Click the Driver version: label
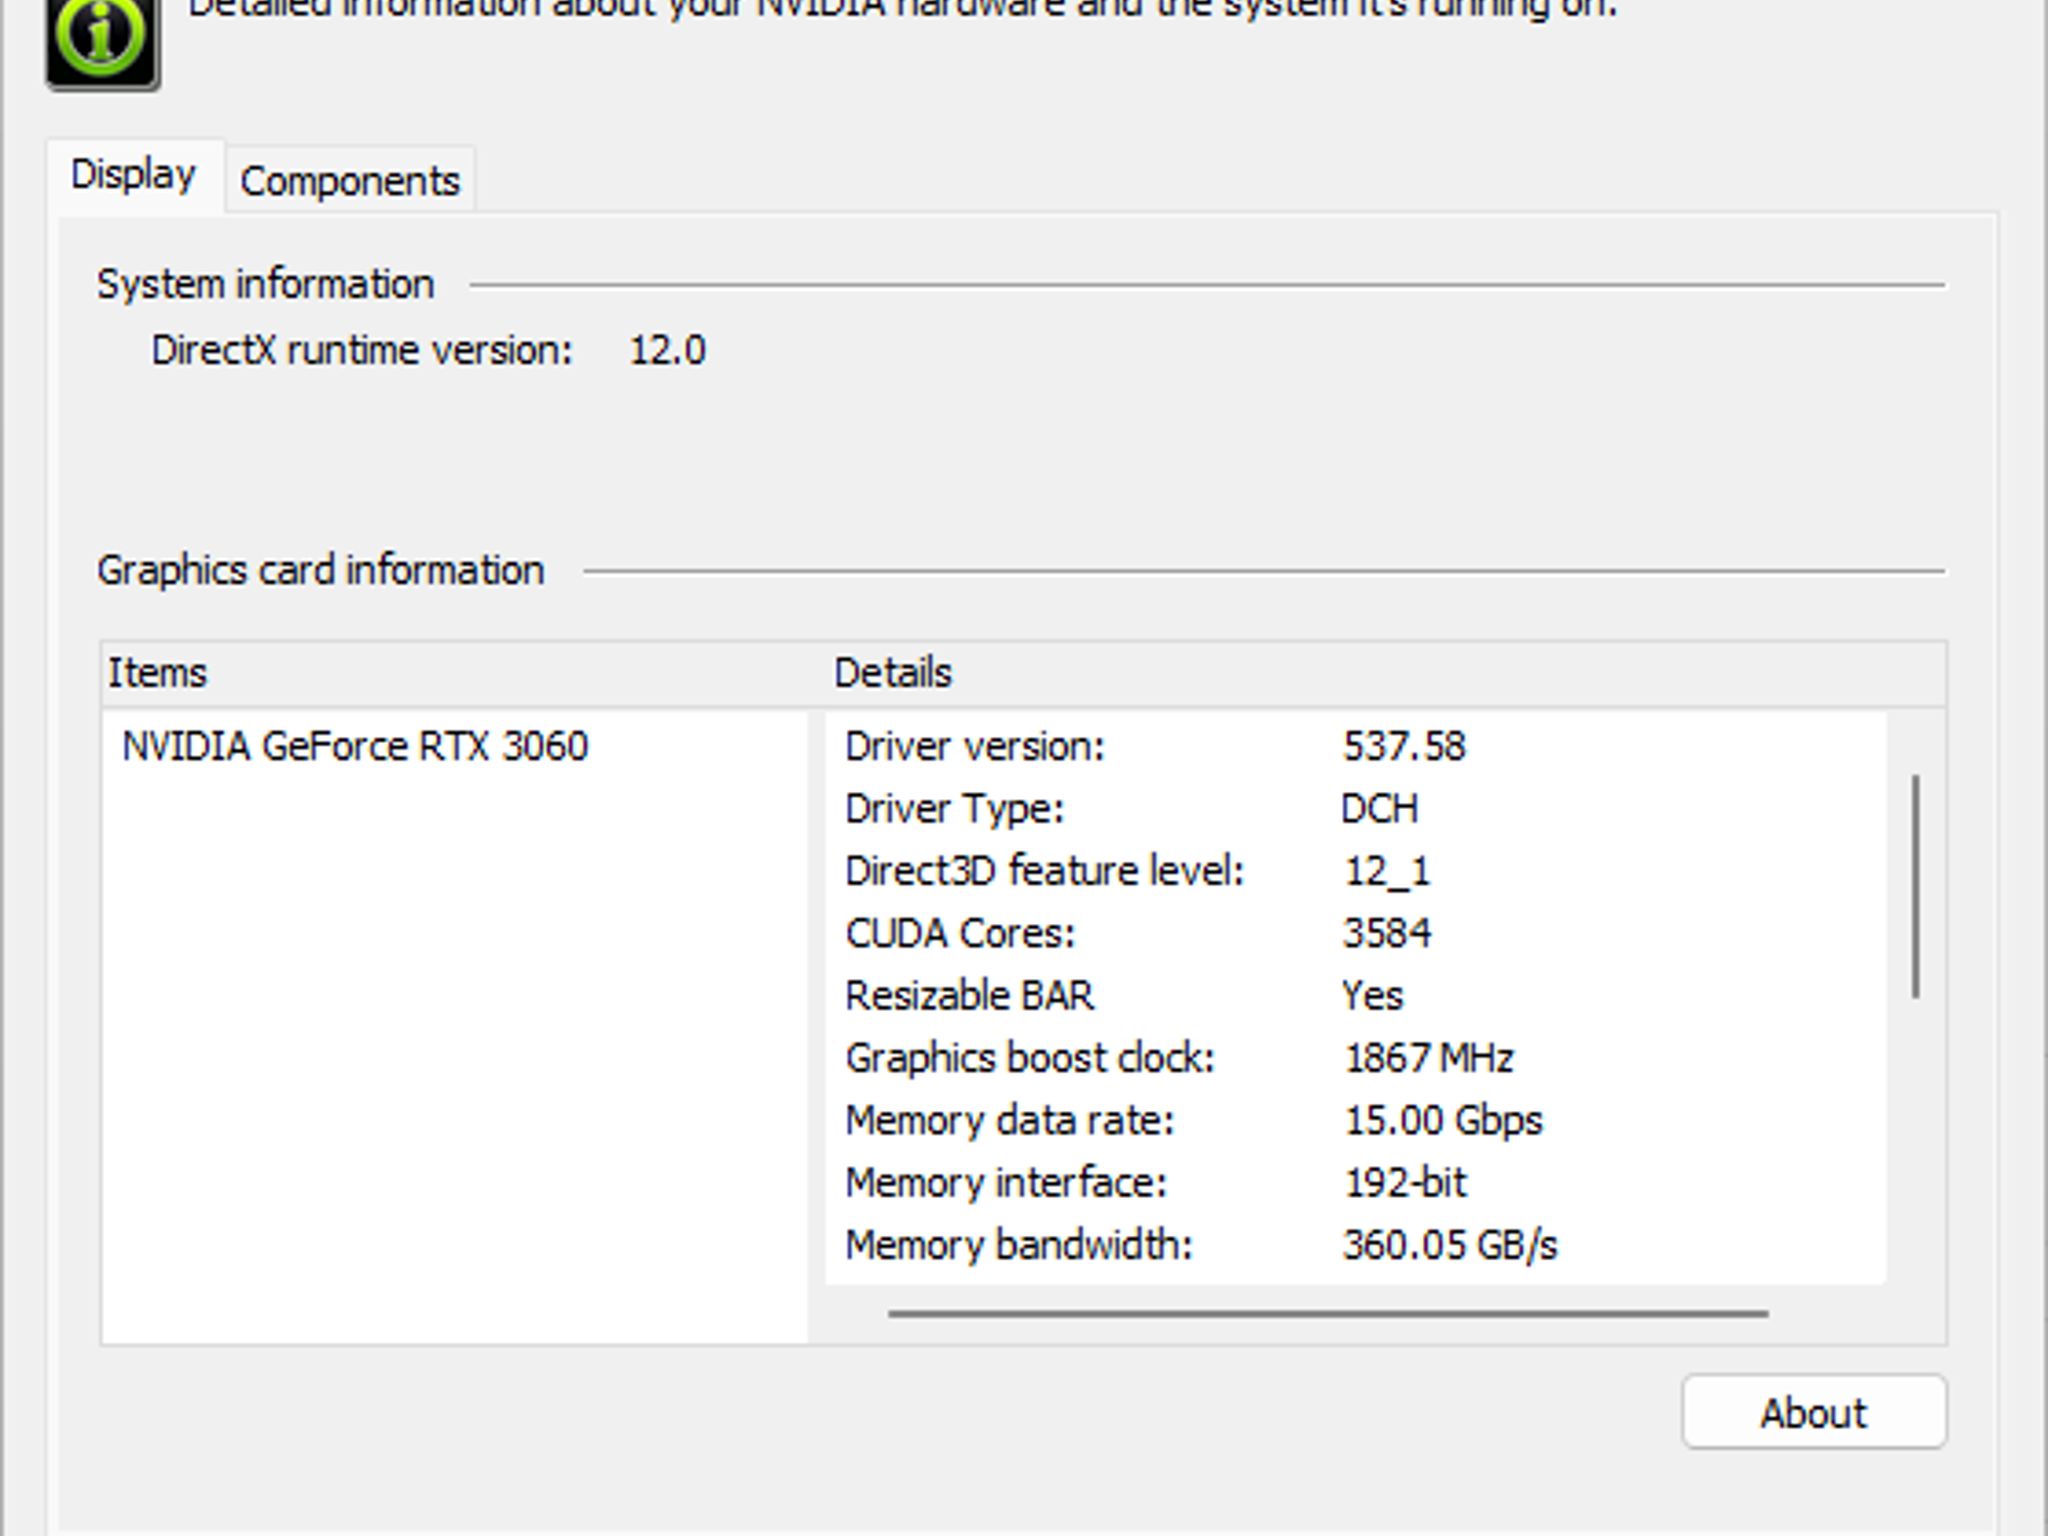 975,747
